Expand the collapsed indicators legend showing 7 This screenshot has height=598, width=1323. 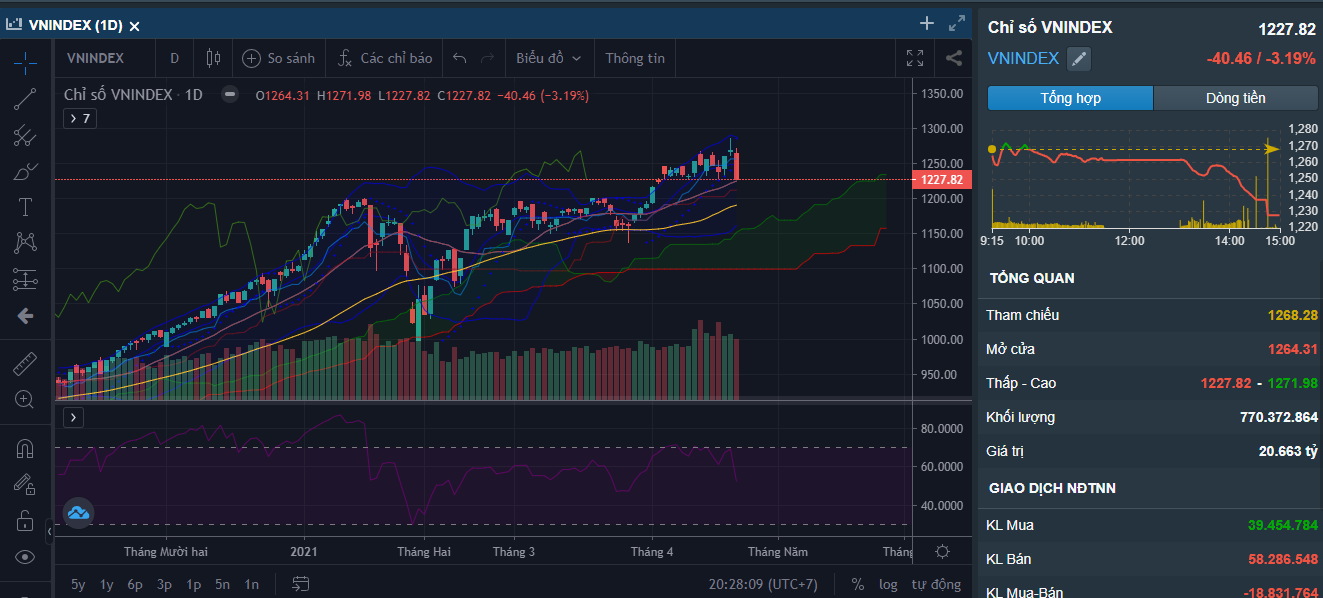79,119
